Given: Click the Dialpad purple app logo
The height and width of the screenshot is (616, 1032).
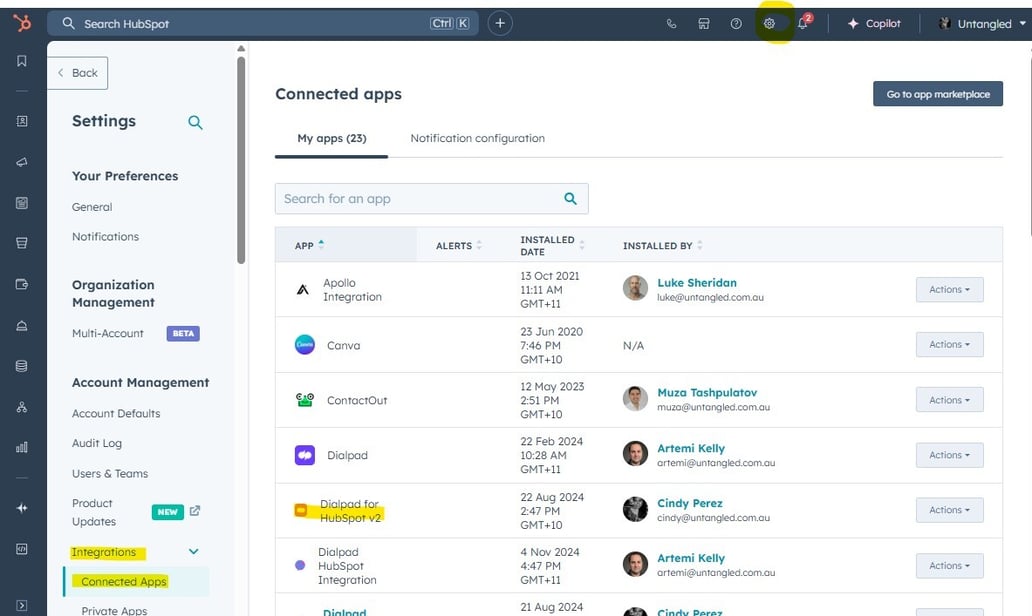Looking at the screenshot, I should [x=305, y=455].
